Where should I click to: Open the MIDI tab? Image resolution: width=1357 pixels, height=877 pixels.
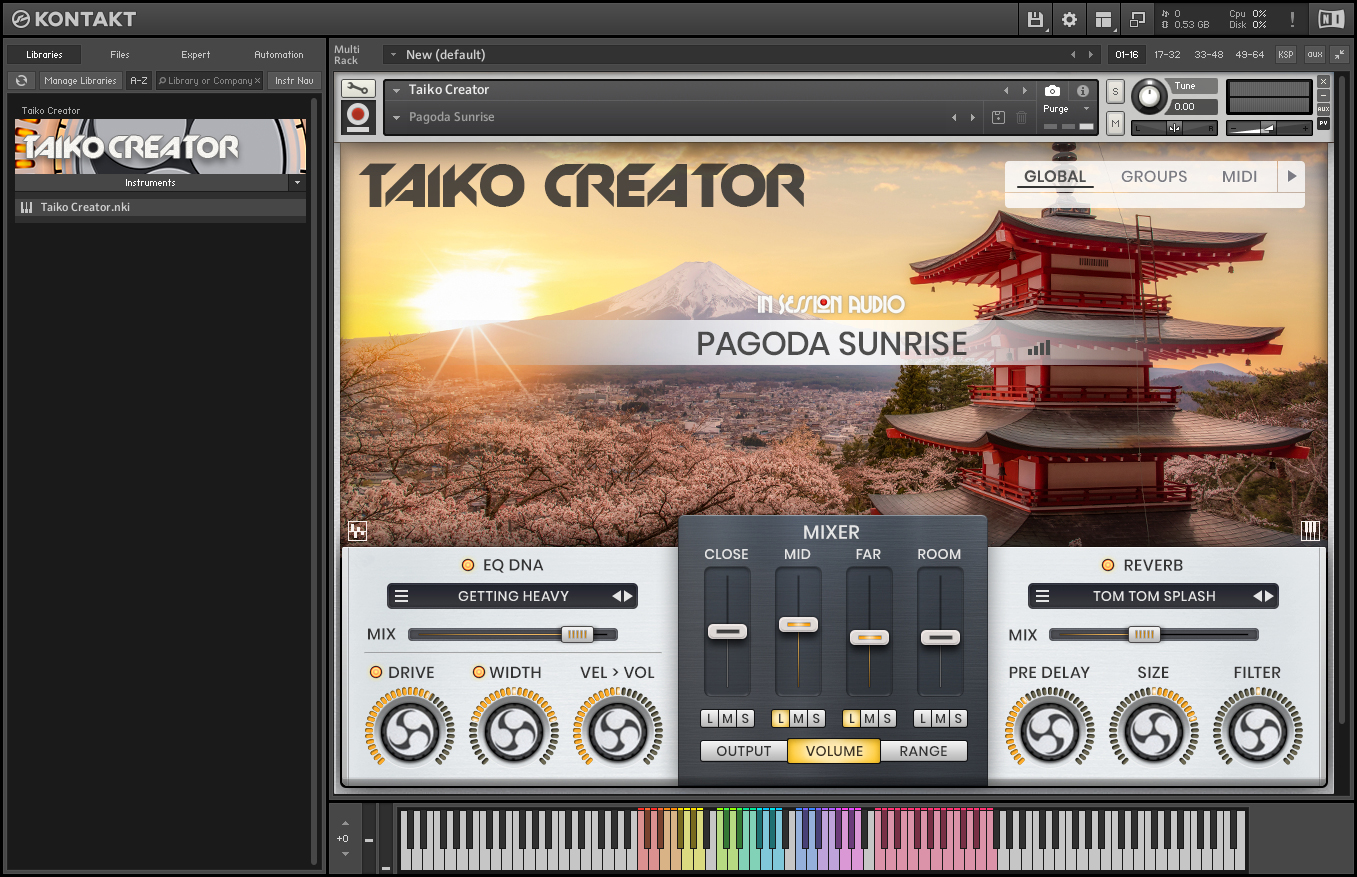(x=1239, y=177)
